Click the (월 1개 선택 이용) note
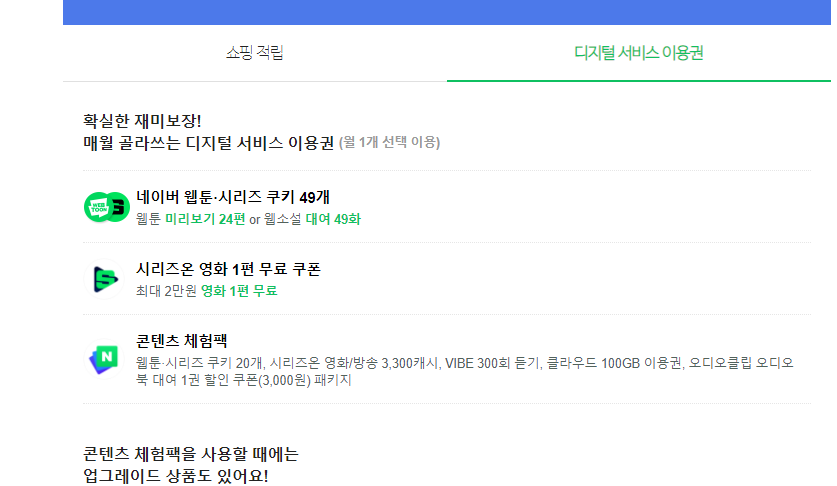Screen dimensions: 837x486 pyautogui.click(x=390, y=143)
